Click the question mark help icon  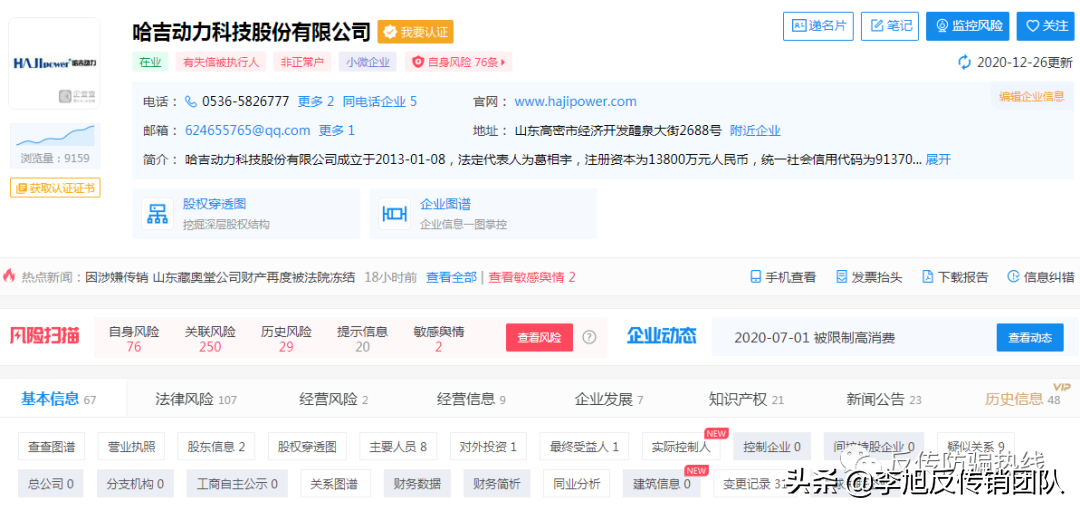coord(589,337)
